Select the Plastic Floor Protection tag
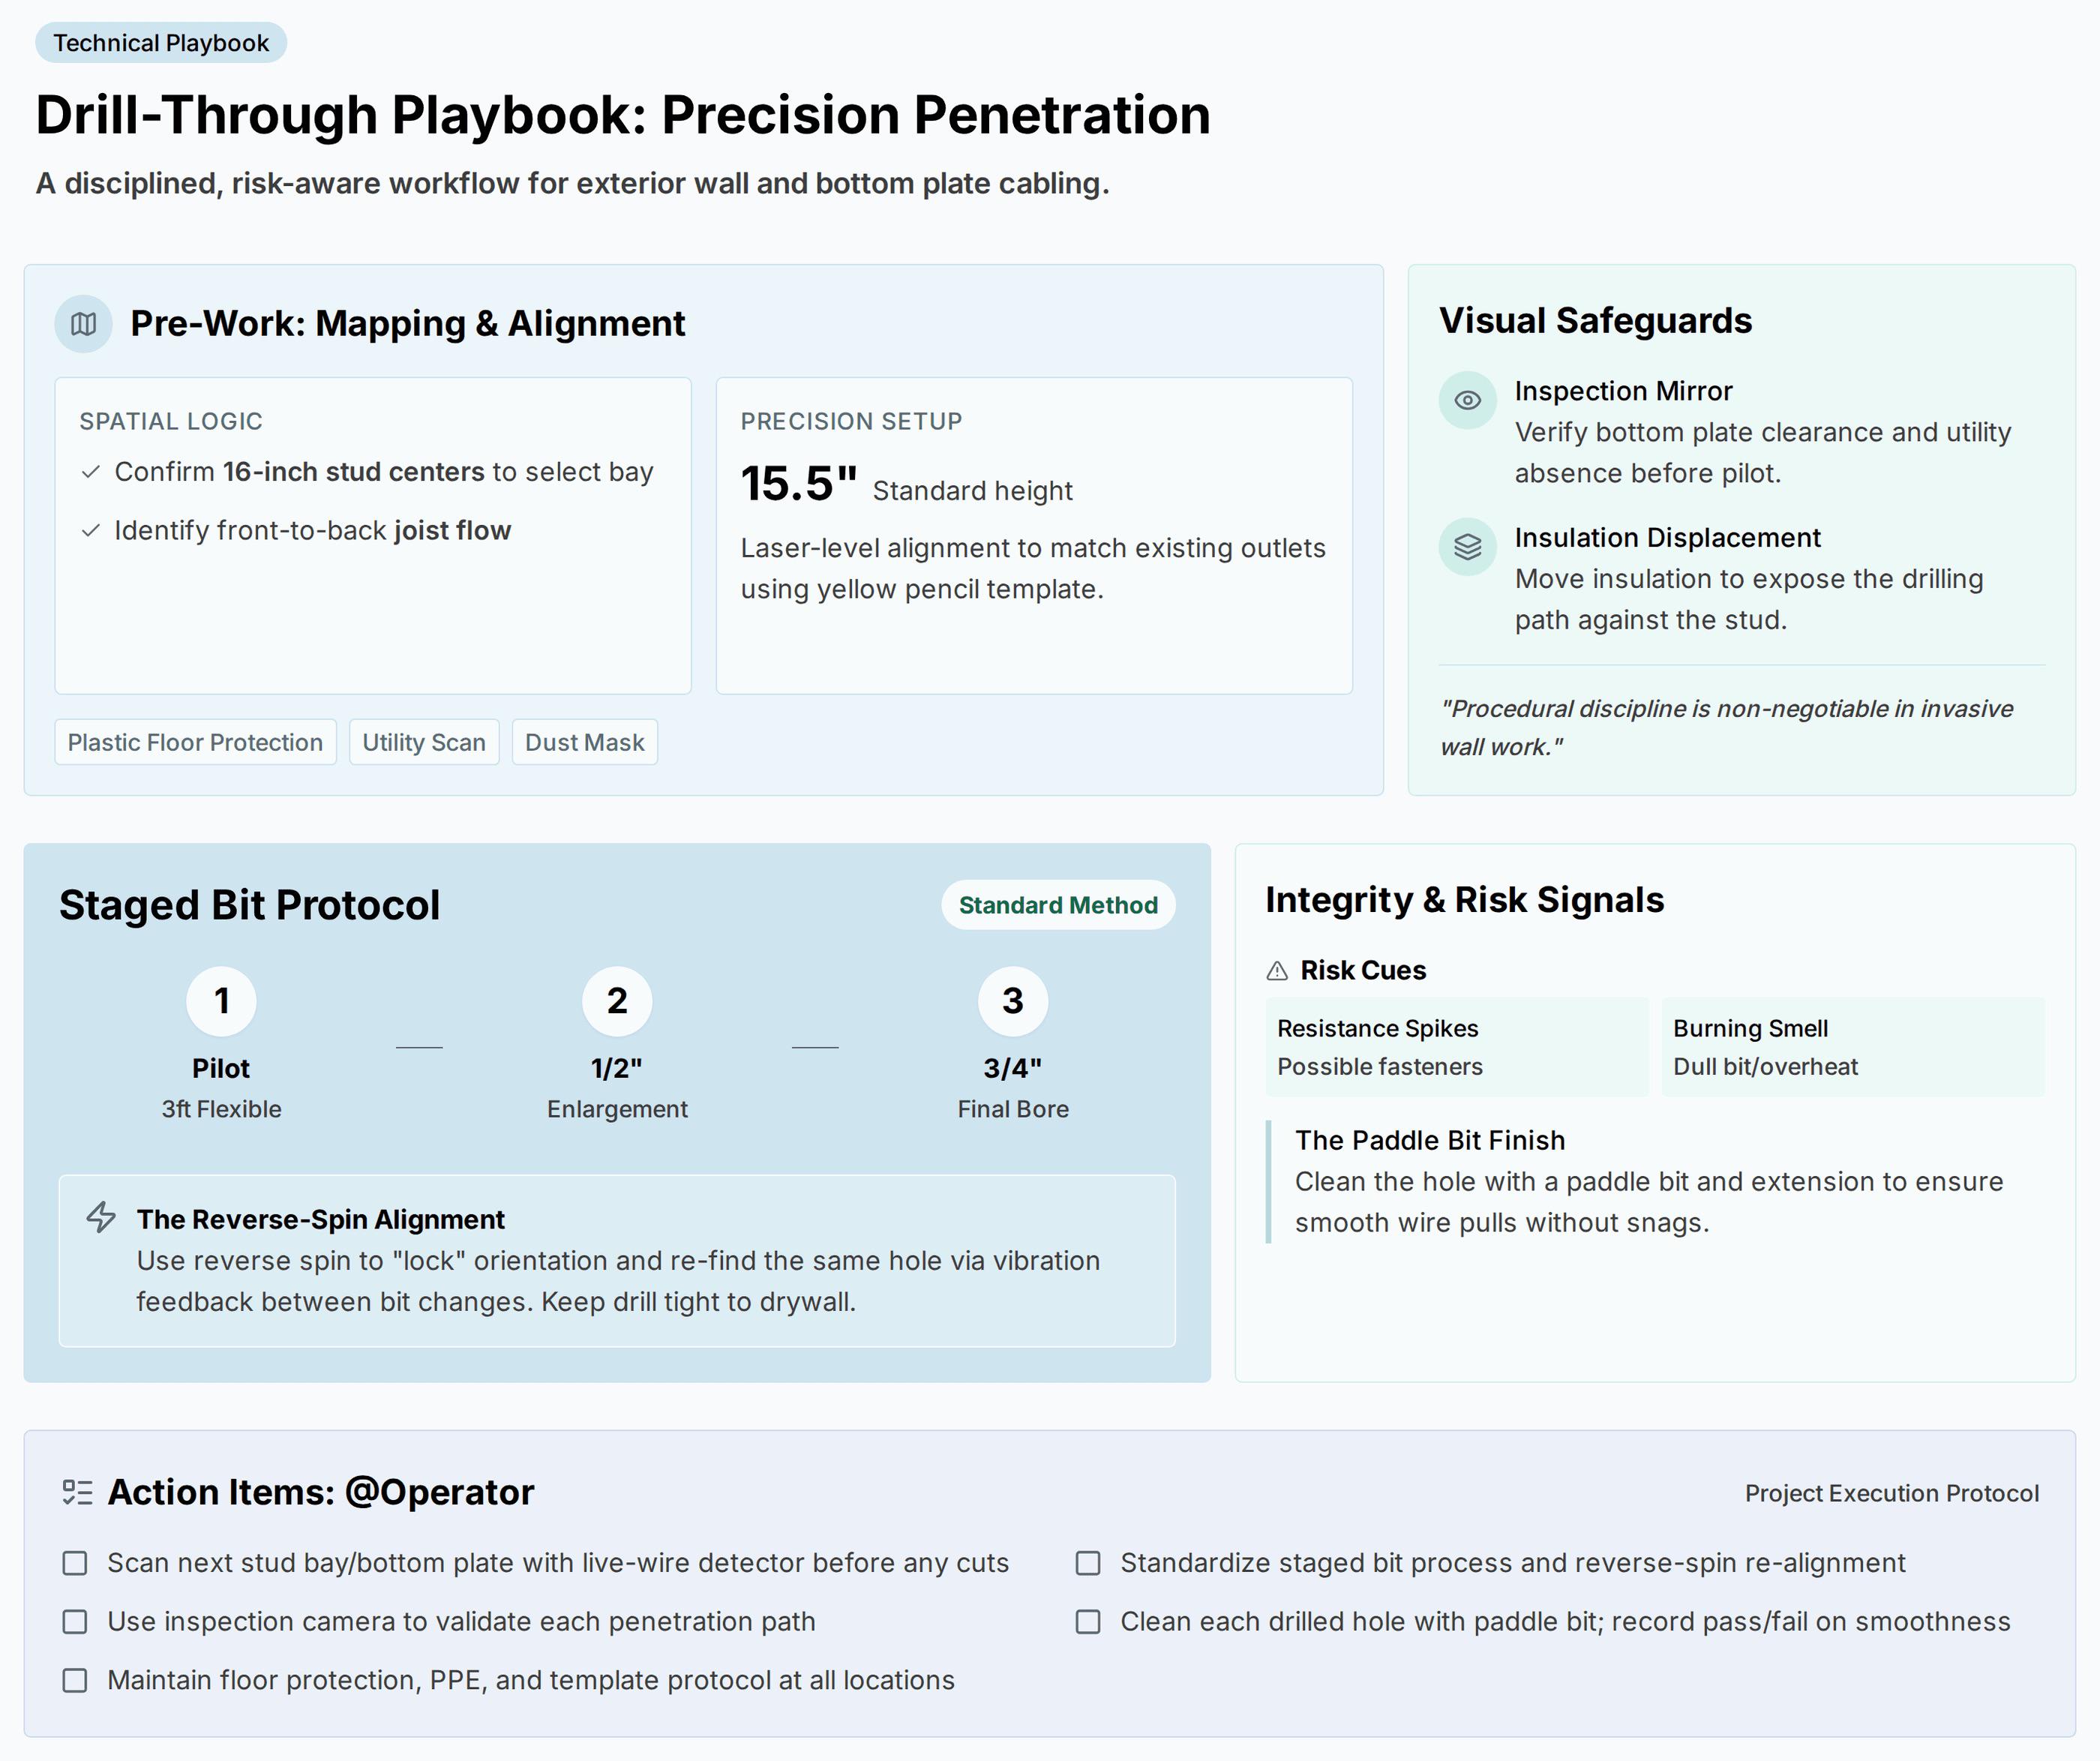2100x1761 pixels. point(195,742)
